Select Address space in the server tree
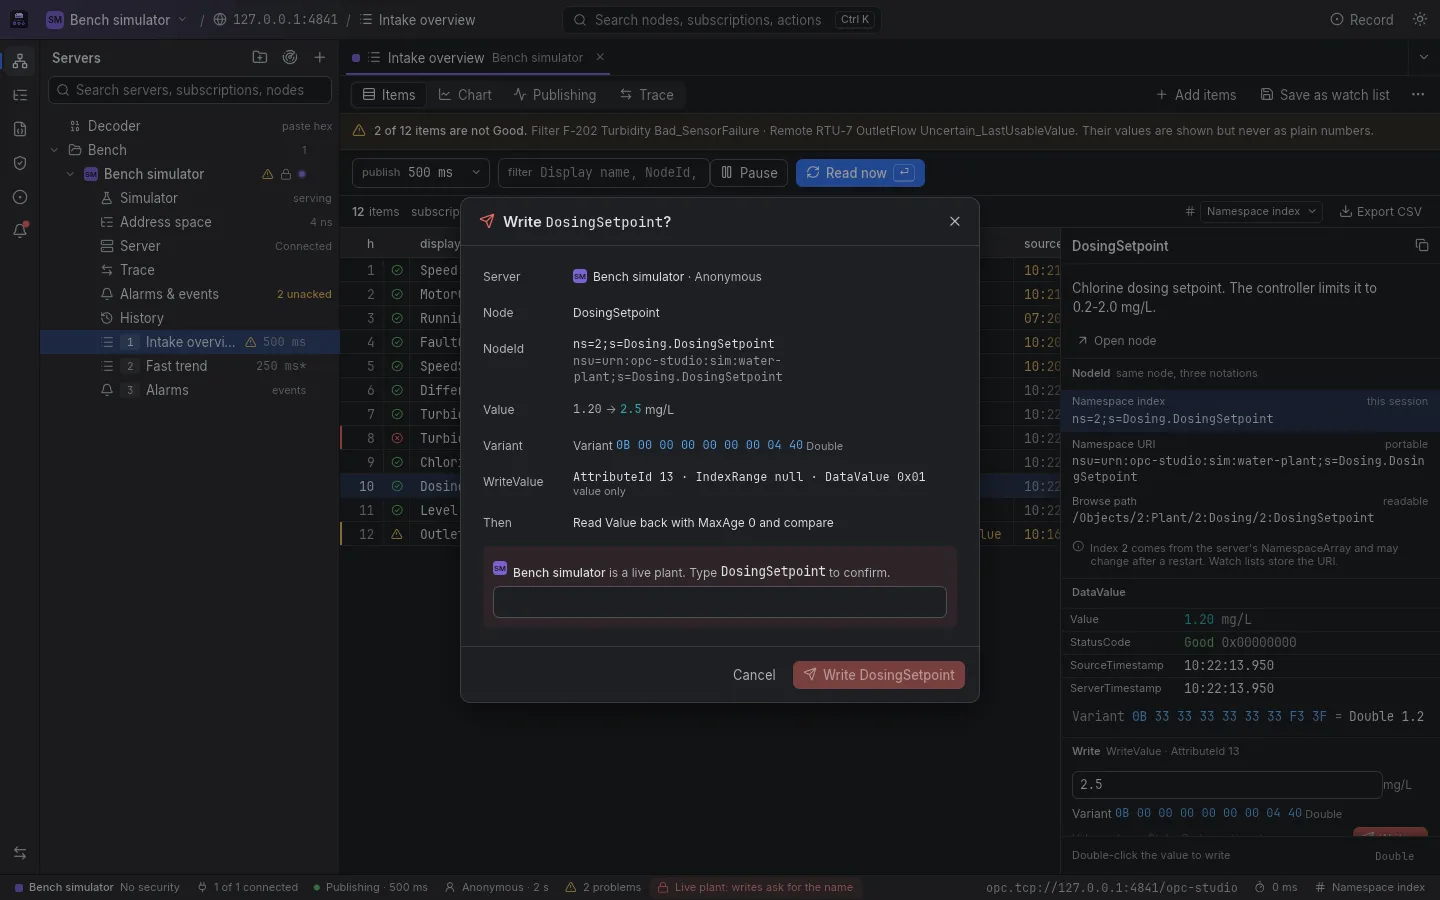The height and width of the screenshot is (900, 1440). 190,222
